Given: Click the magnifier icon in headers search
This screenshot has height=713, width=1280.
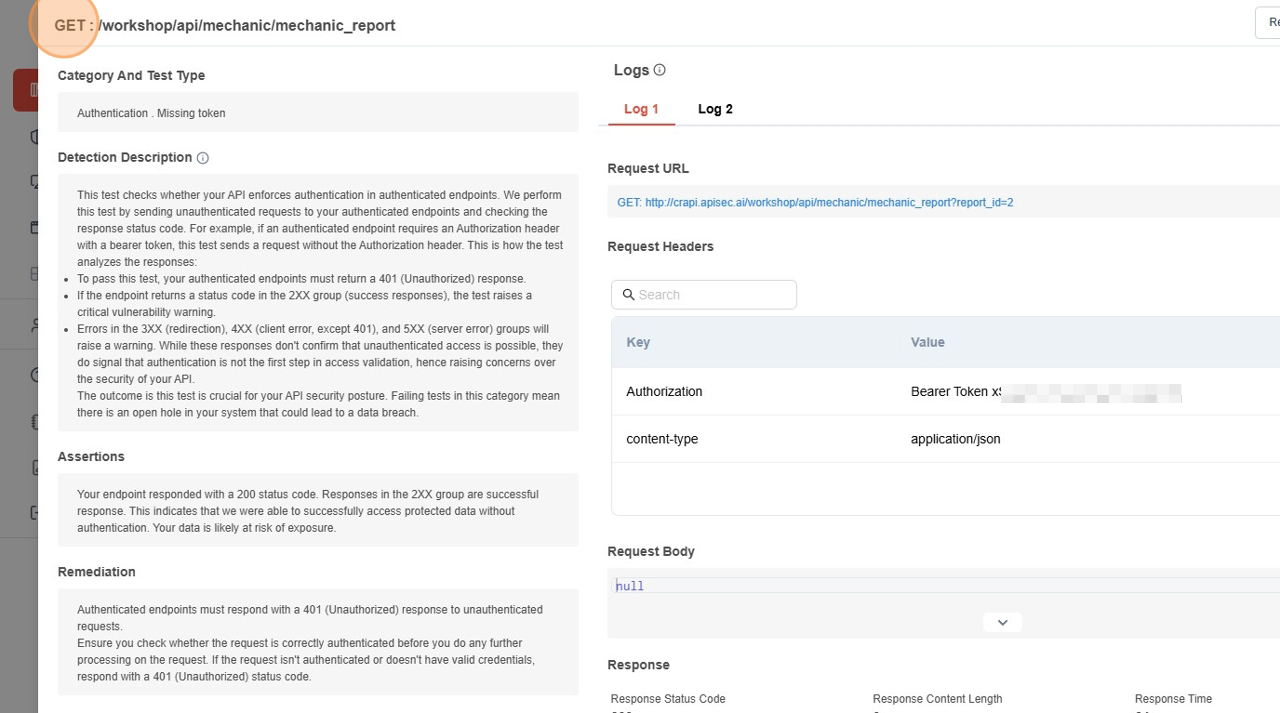Looking at the screenshot, I should coord(628,295).
